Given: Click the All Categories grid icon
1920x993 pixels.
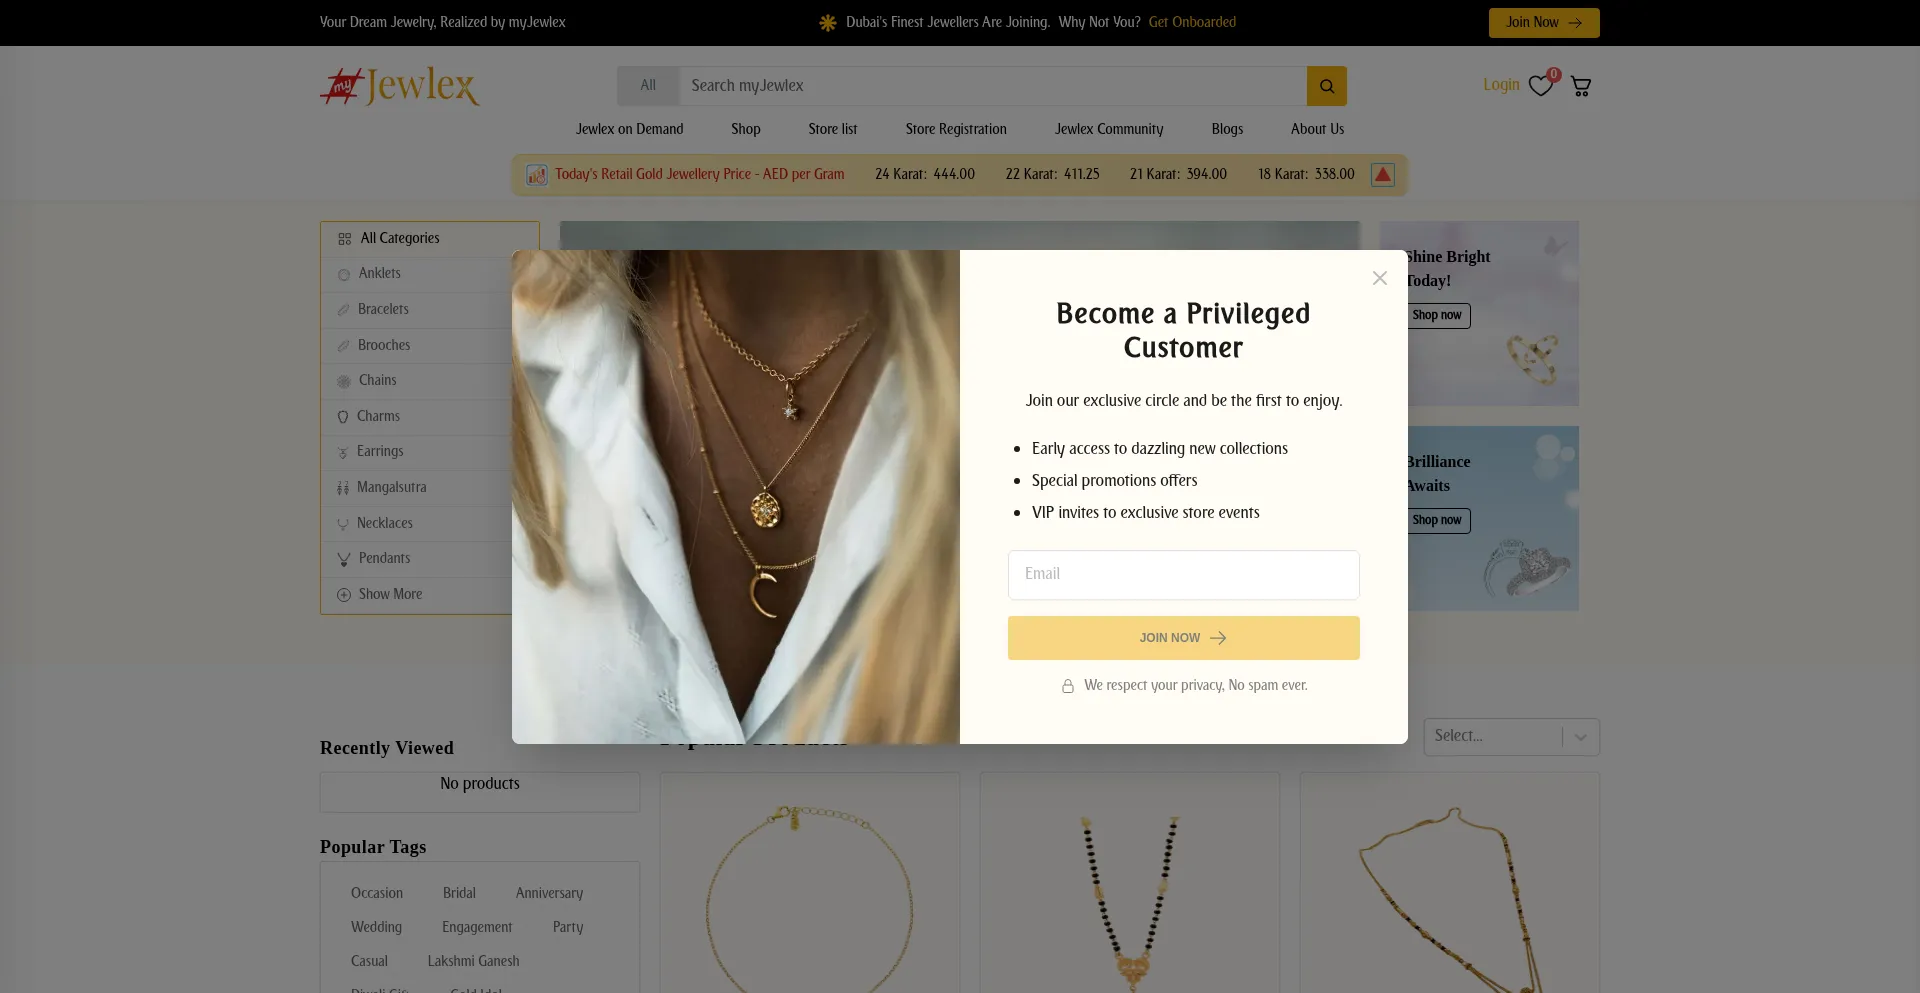Looking at the screenshot, I should coord(345,239).
